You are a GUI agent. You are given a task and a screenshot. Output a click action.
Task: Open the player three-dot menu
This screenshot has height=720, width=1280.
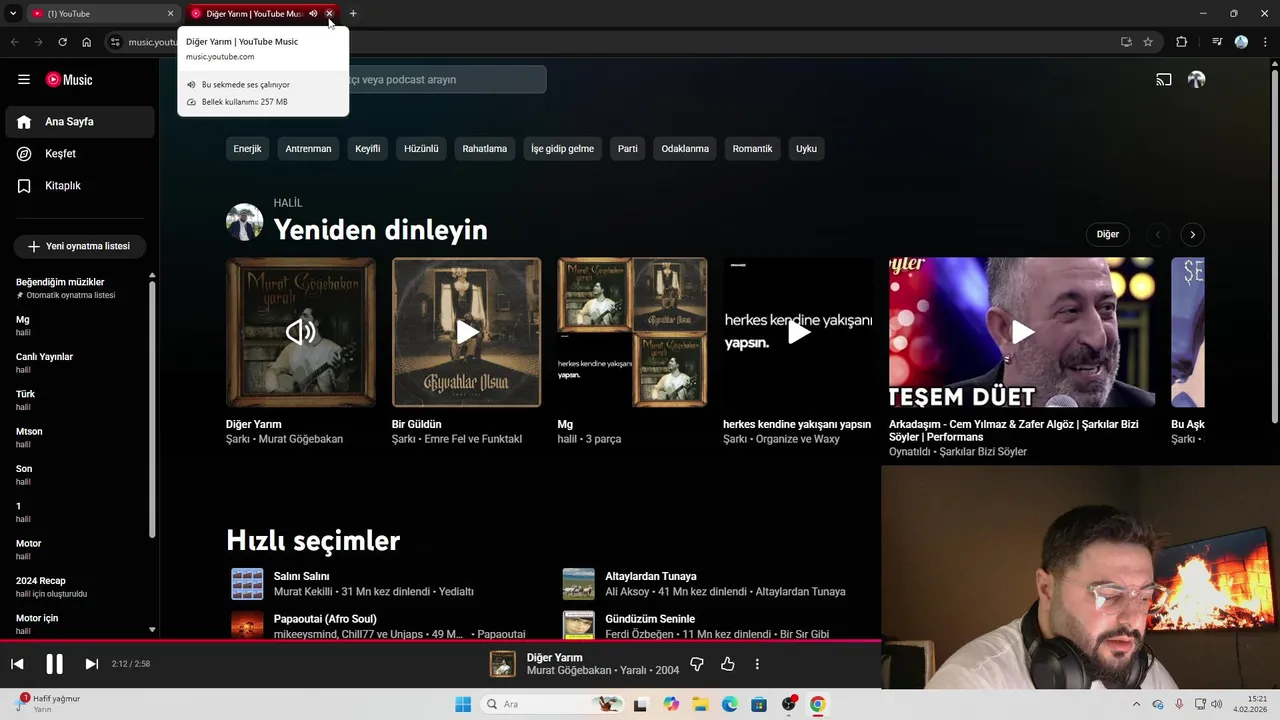click(757, 664)
